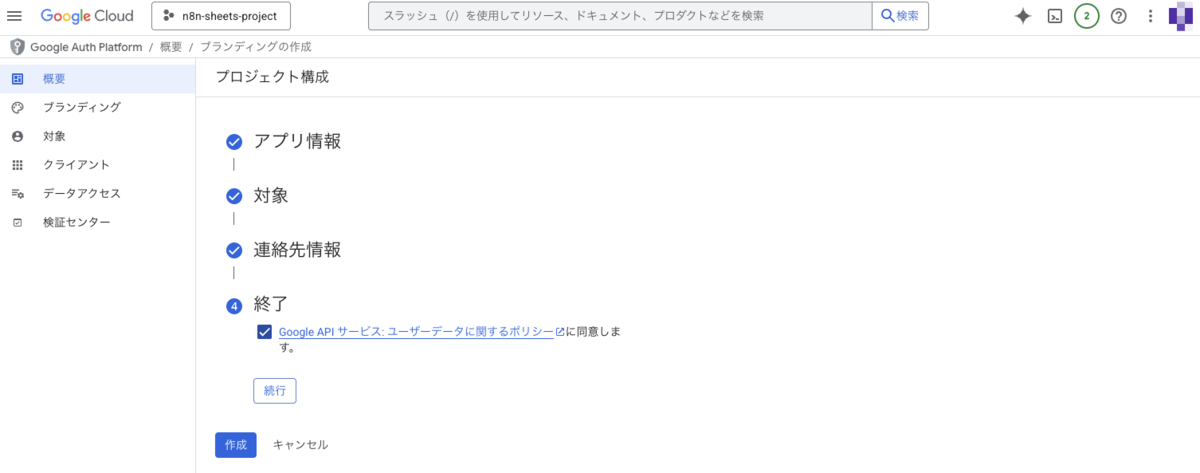Image resolution: width=1200 pixels, height=473 pixels.
Task: Select 検証センター in the sidebar
Action: [98, 222]
